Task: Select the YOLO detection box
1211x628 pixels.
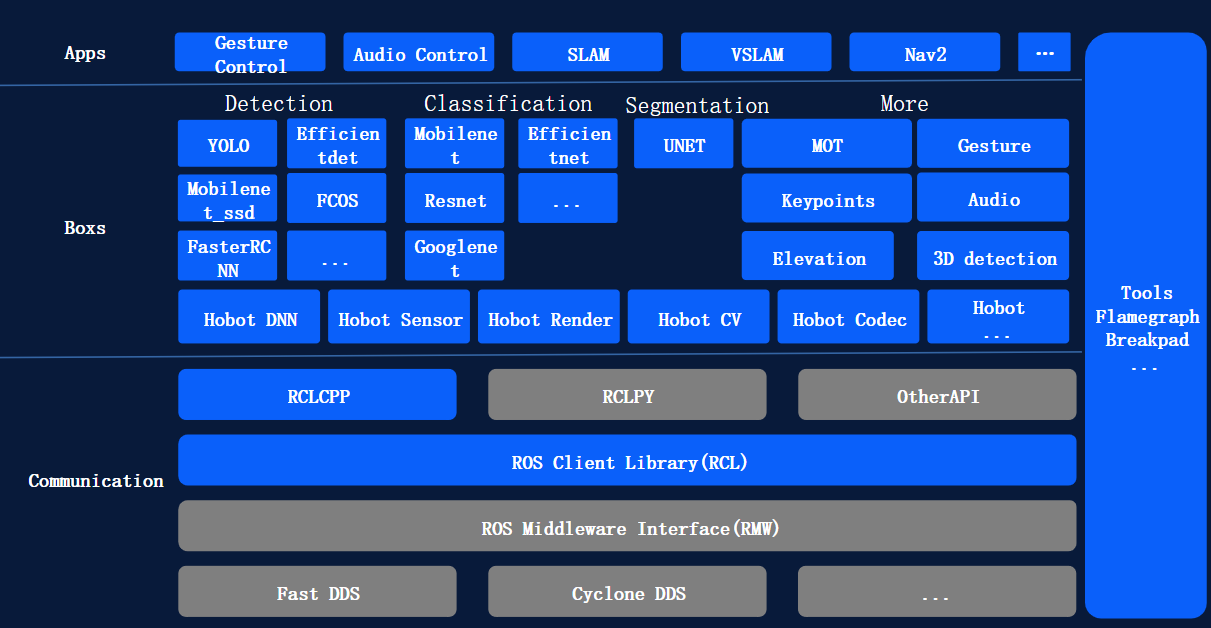Action: 228,144
